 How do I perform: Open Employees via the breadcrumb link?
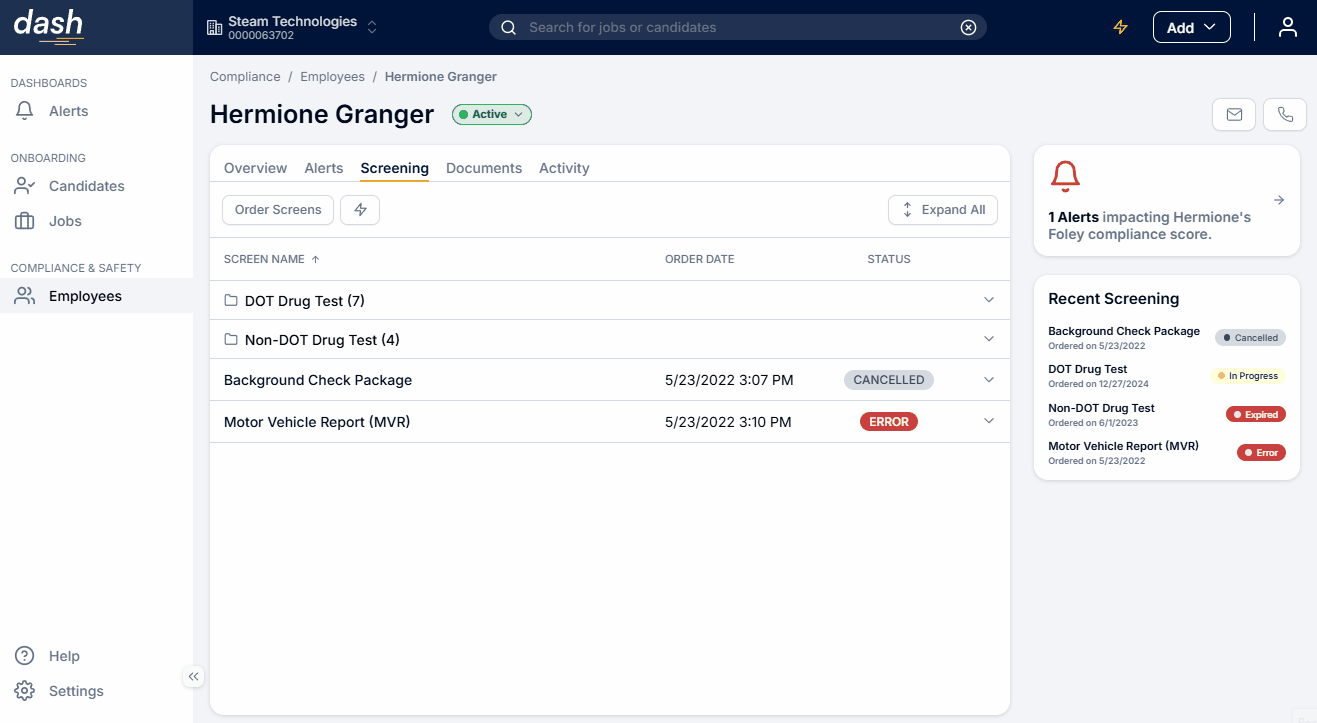coord(332,76)
